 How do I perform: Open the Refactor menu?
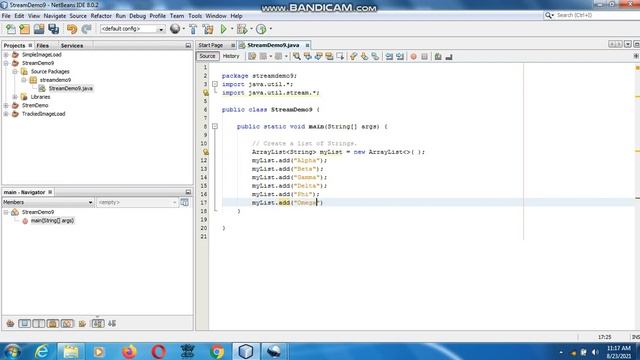[x=101, y=16]
